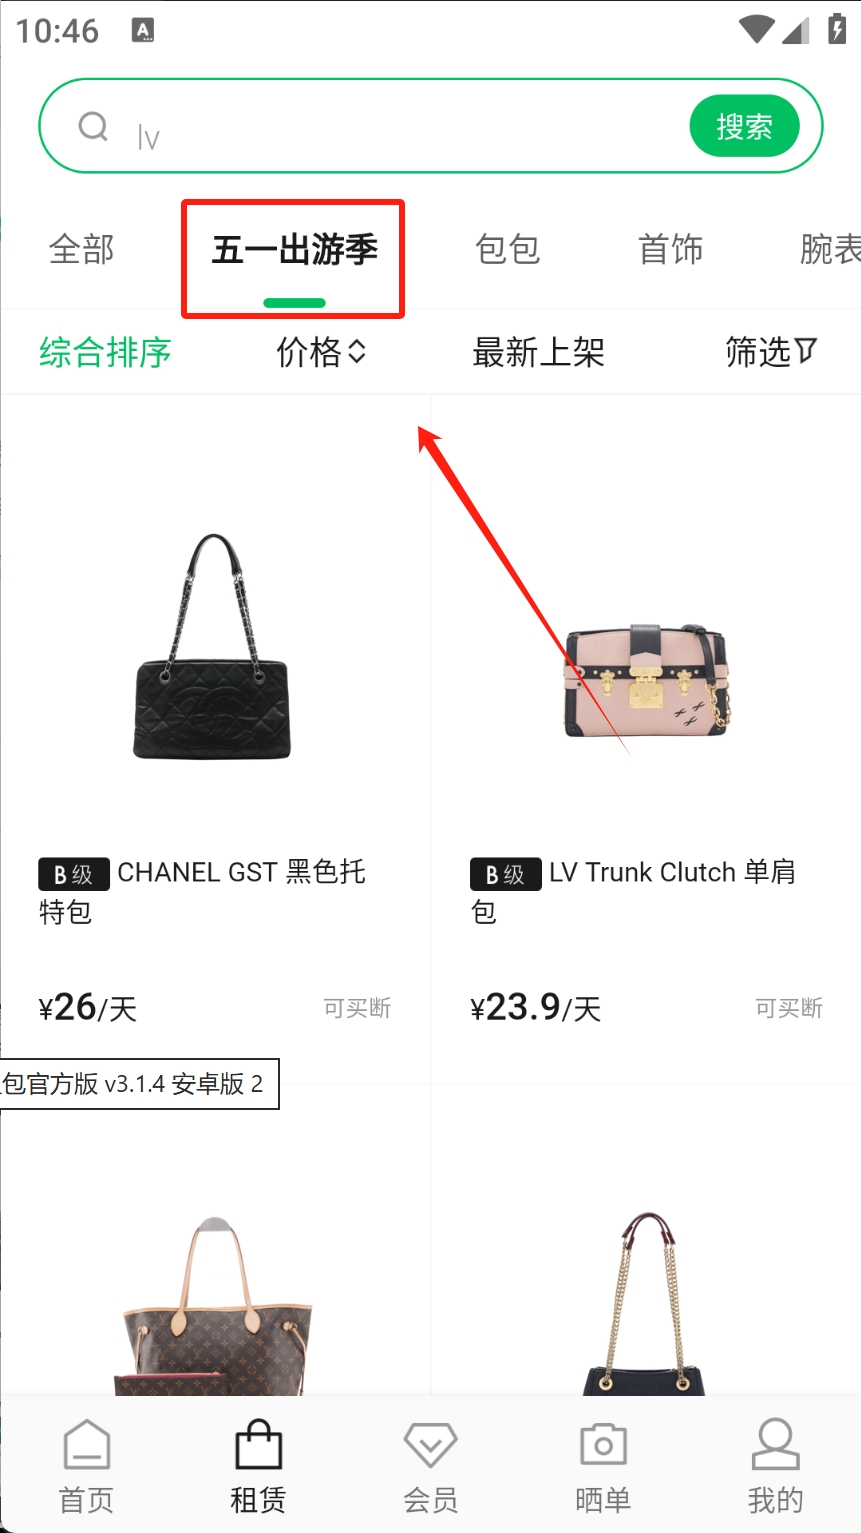Viewport: 861px width, 1533px height.
Task: Tap the 筛选 filter funnel icon
Action: point(806,351)
